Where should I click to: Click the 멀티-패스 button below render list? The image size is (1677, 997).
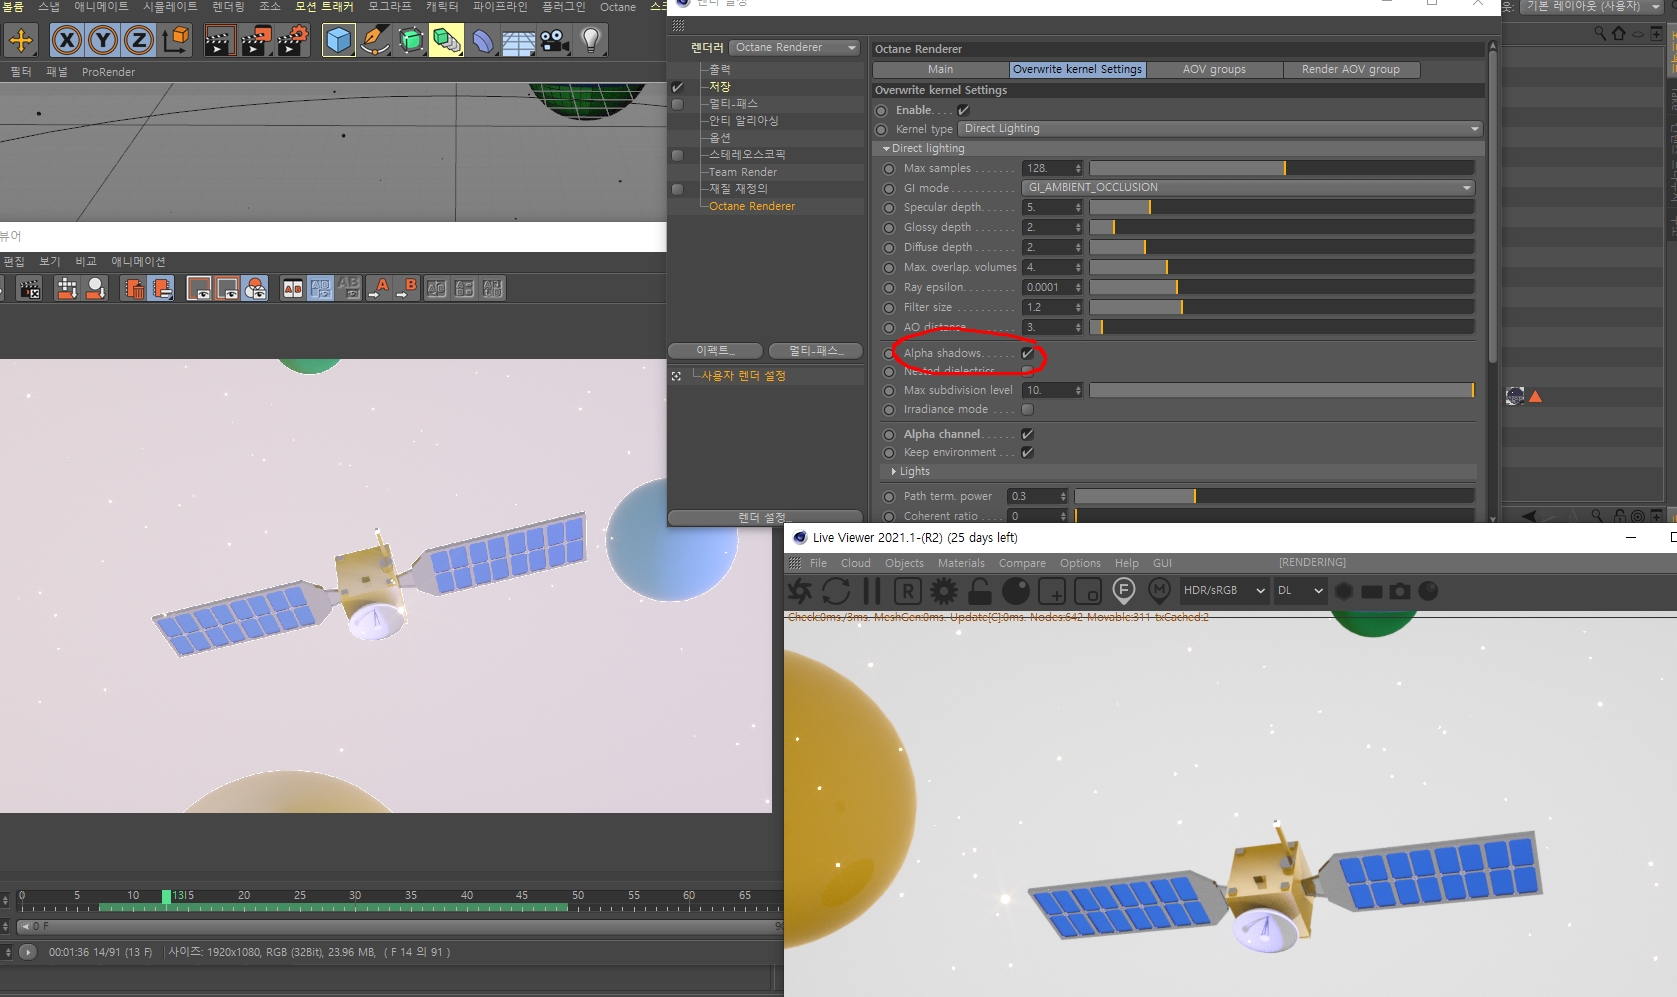[815, 350]
